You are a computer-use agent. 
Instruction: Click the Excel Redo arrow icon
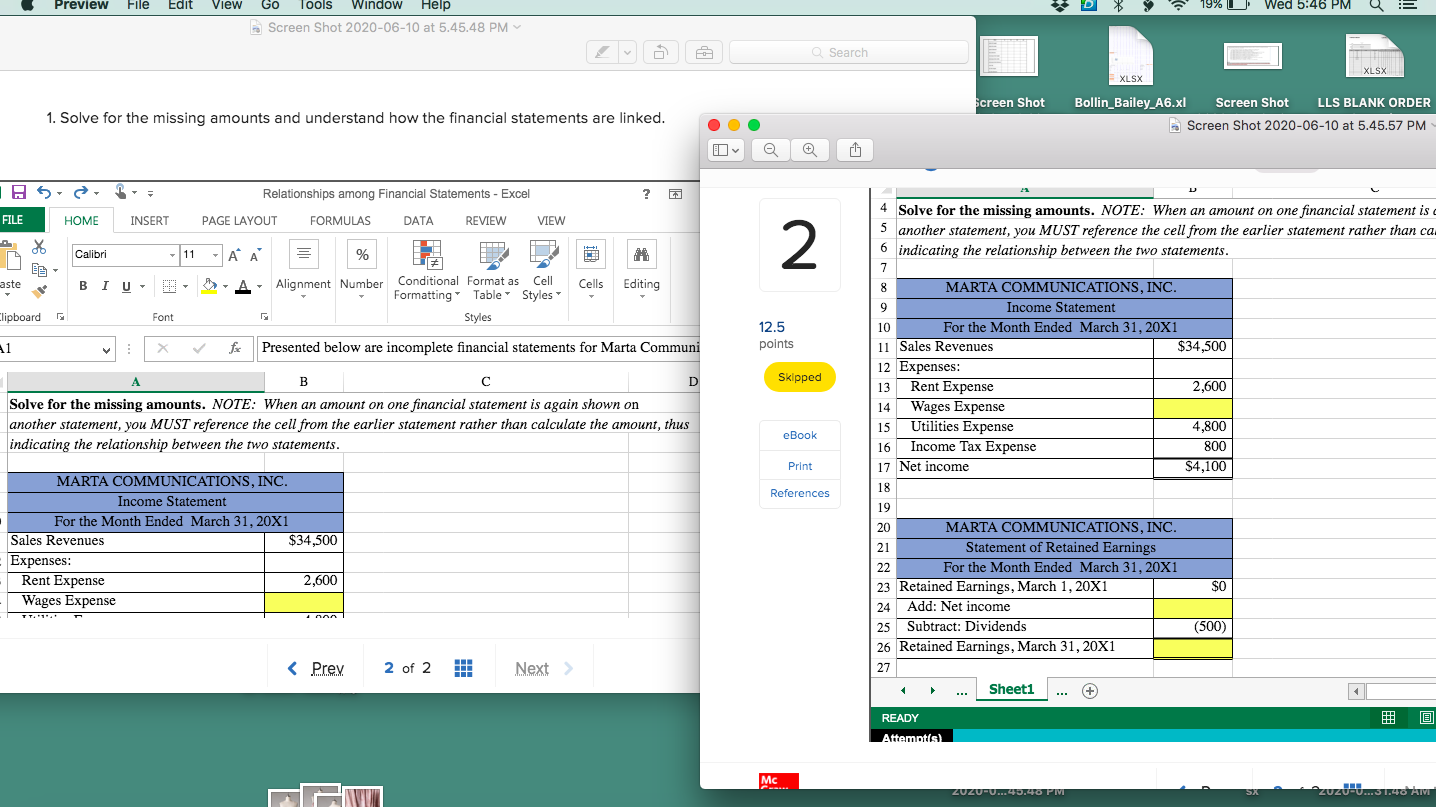point(83,192)
